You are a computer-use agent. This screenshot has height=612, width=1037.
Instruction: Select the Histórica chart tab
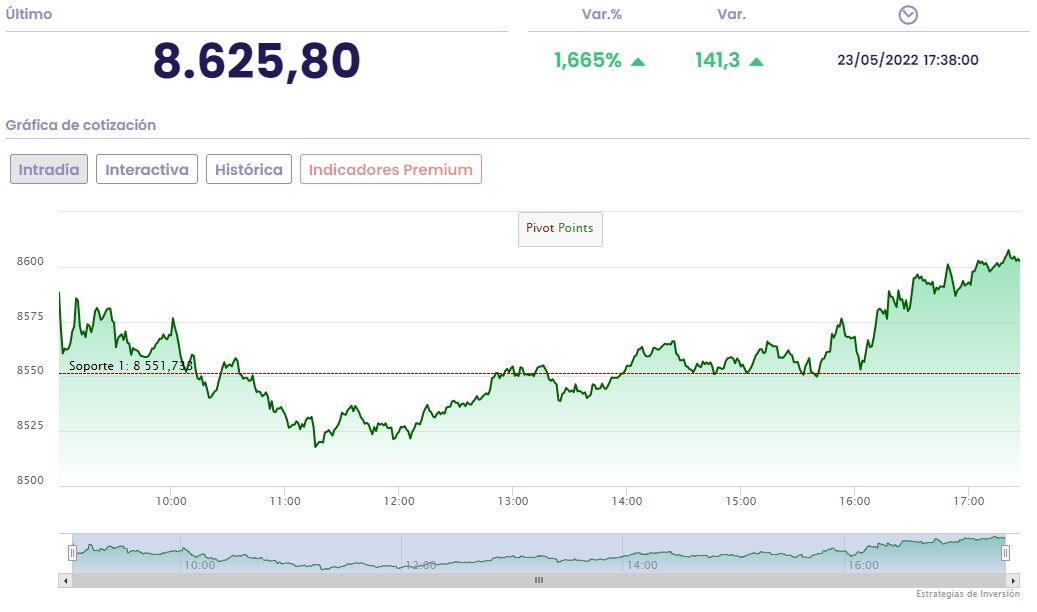click(249, 170)
